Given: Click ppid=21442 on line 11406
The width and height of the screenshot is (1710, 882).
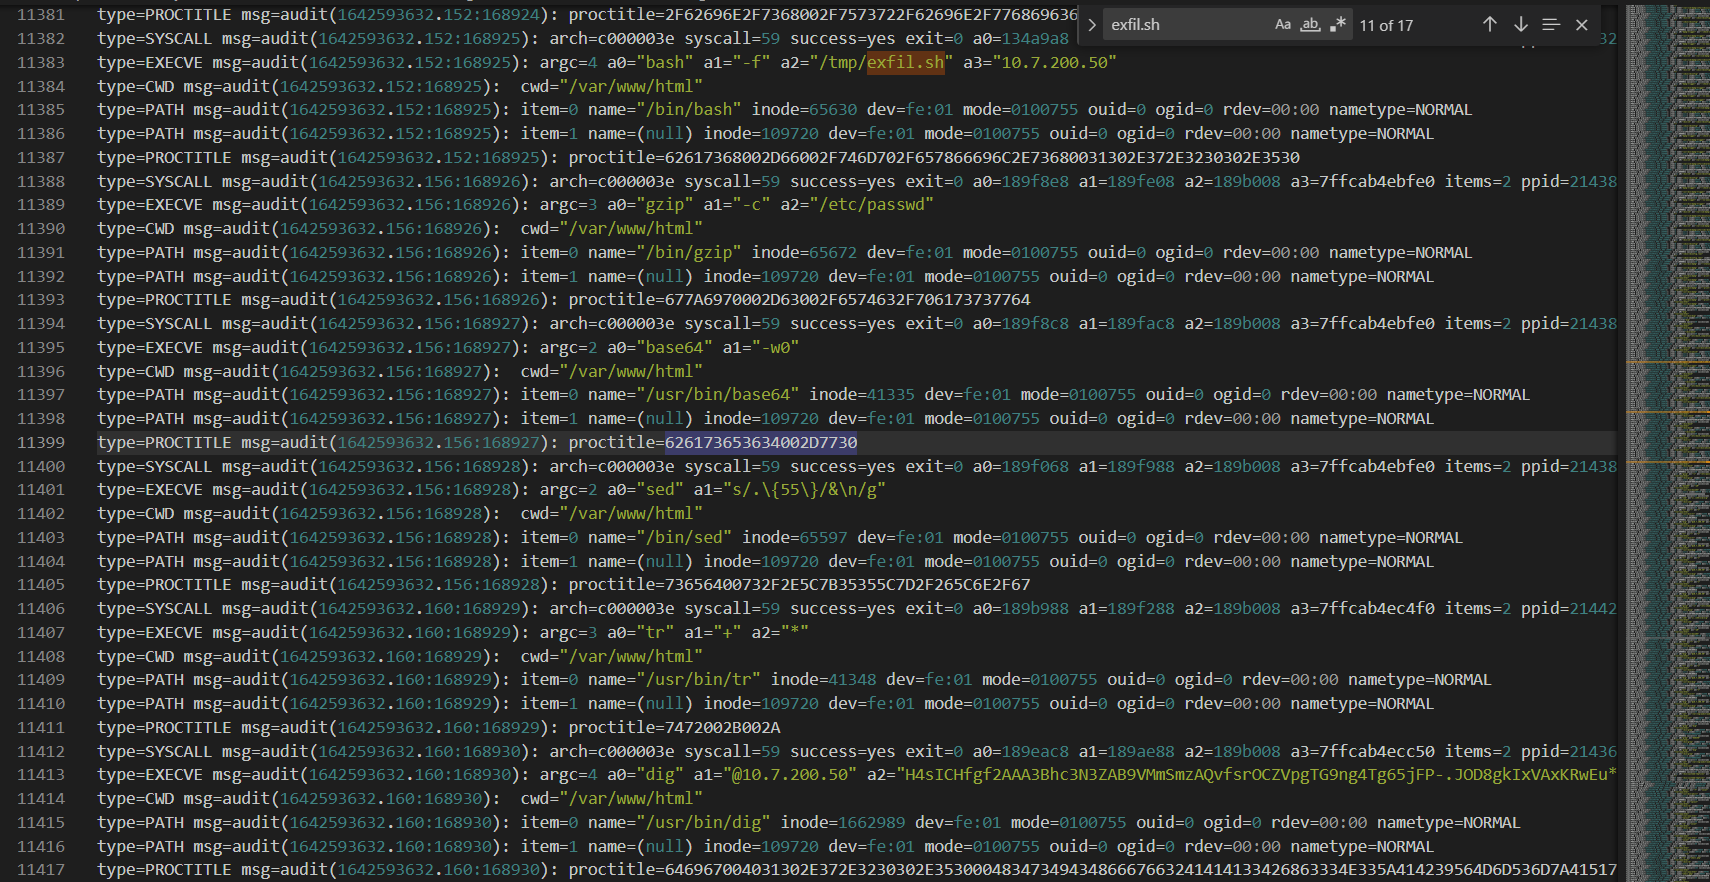Looking at the screenshot, I should (1569, 609).
